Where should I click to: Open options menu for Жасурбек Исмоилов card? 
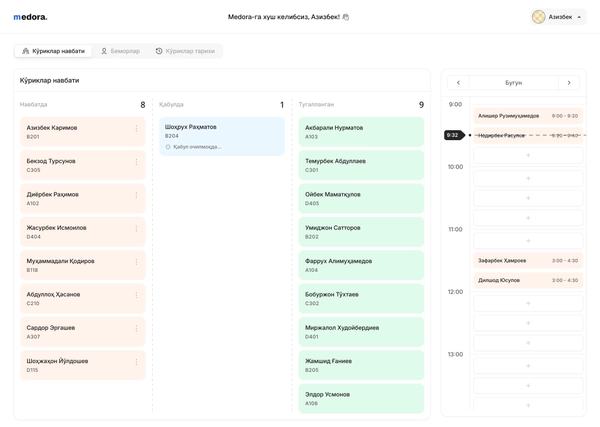tap(136, 228)
